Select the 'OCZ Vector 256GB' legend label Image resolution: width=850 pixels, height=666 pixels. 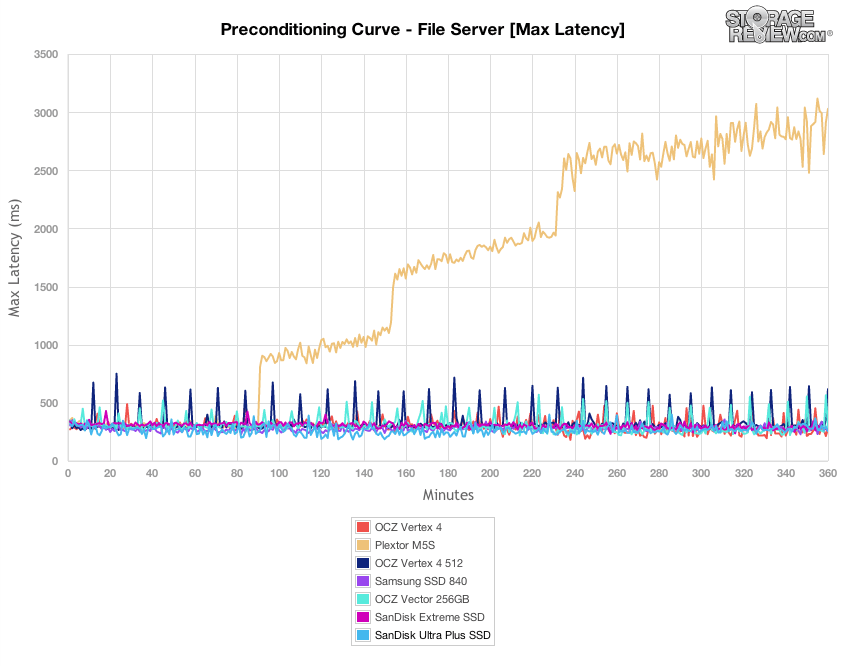click(x=422, y=599)
